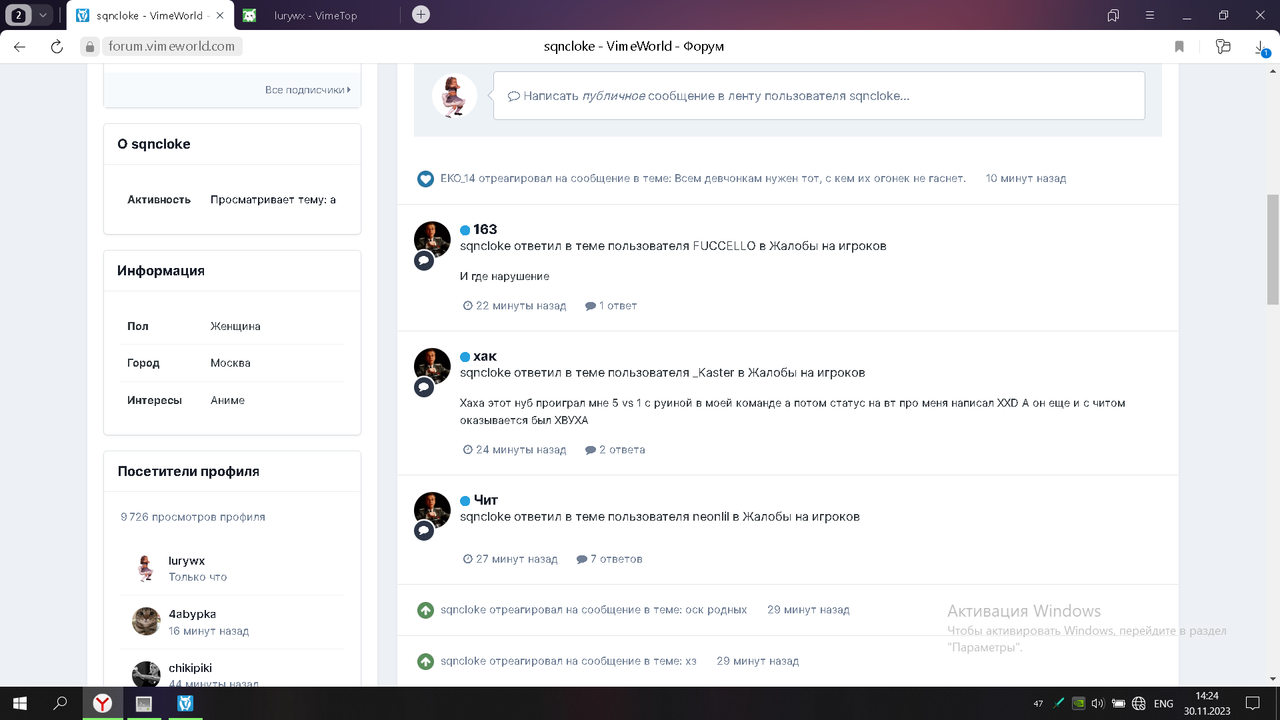Click the page vertical scrollbar
1280x720 pixels.
[x=1273, y=250]
